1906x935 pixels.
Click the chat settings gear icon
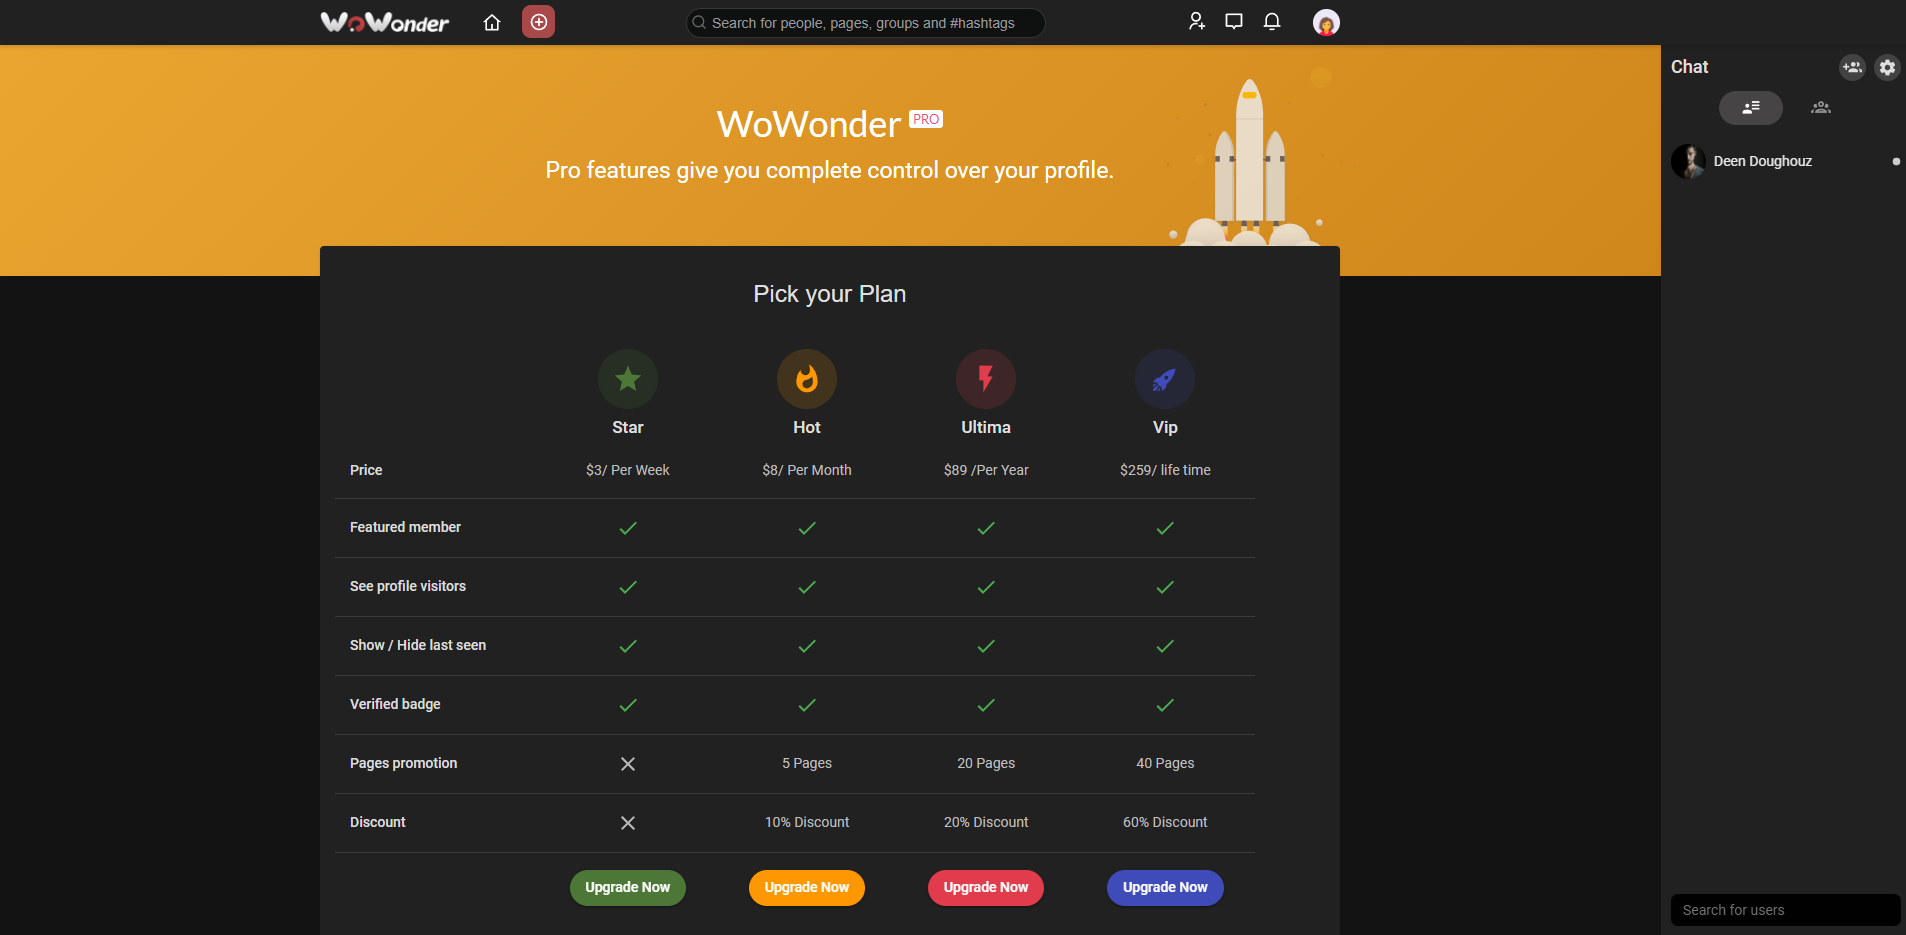(1886, 67)
